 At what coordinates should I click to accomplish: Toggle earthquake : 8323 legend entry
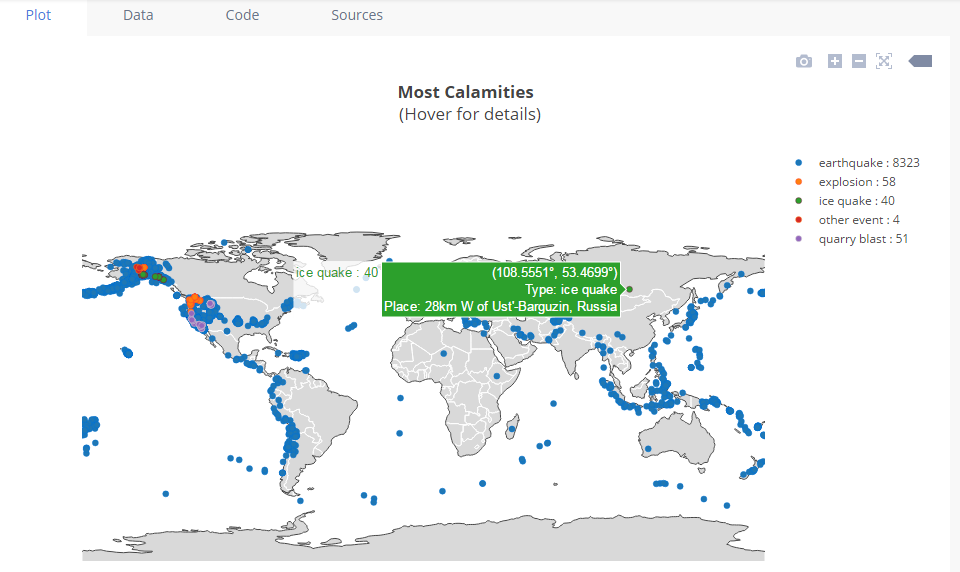point(858,163)
